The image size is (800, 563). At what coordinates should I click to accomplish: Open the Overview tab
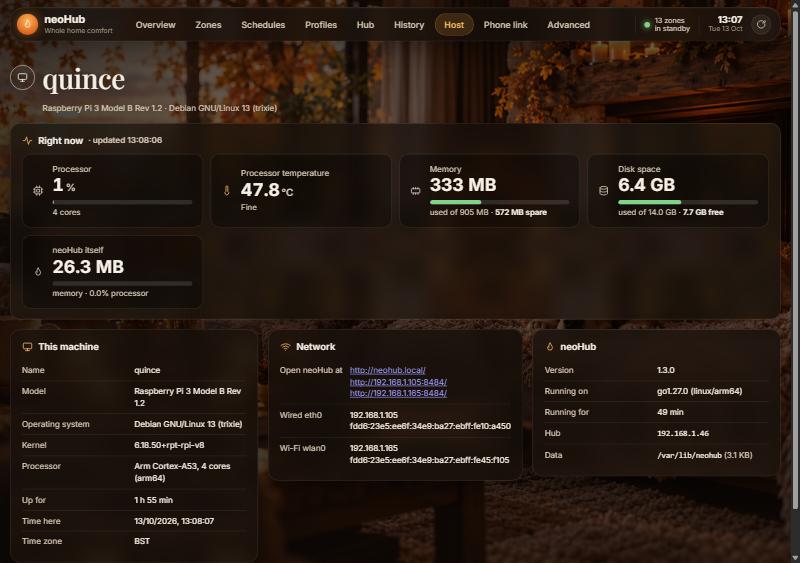pyautogui.click(x=156, y=25)
